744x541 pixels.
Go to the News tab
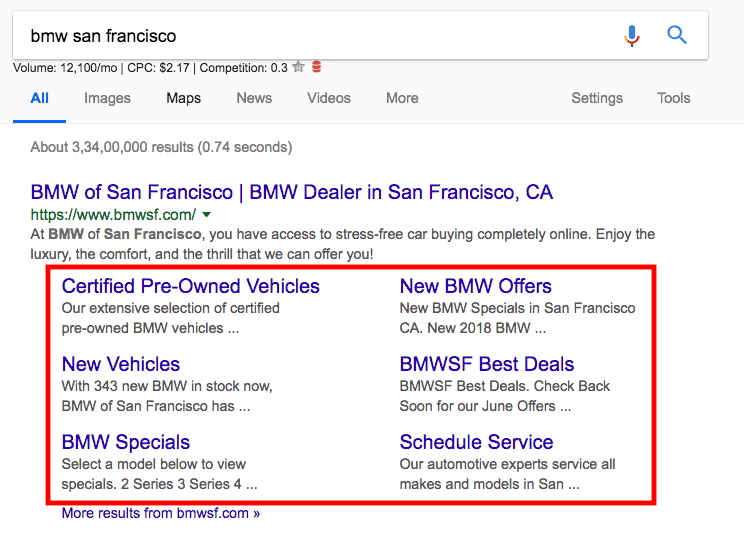point(254,98)
